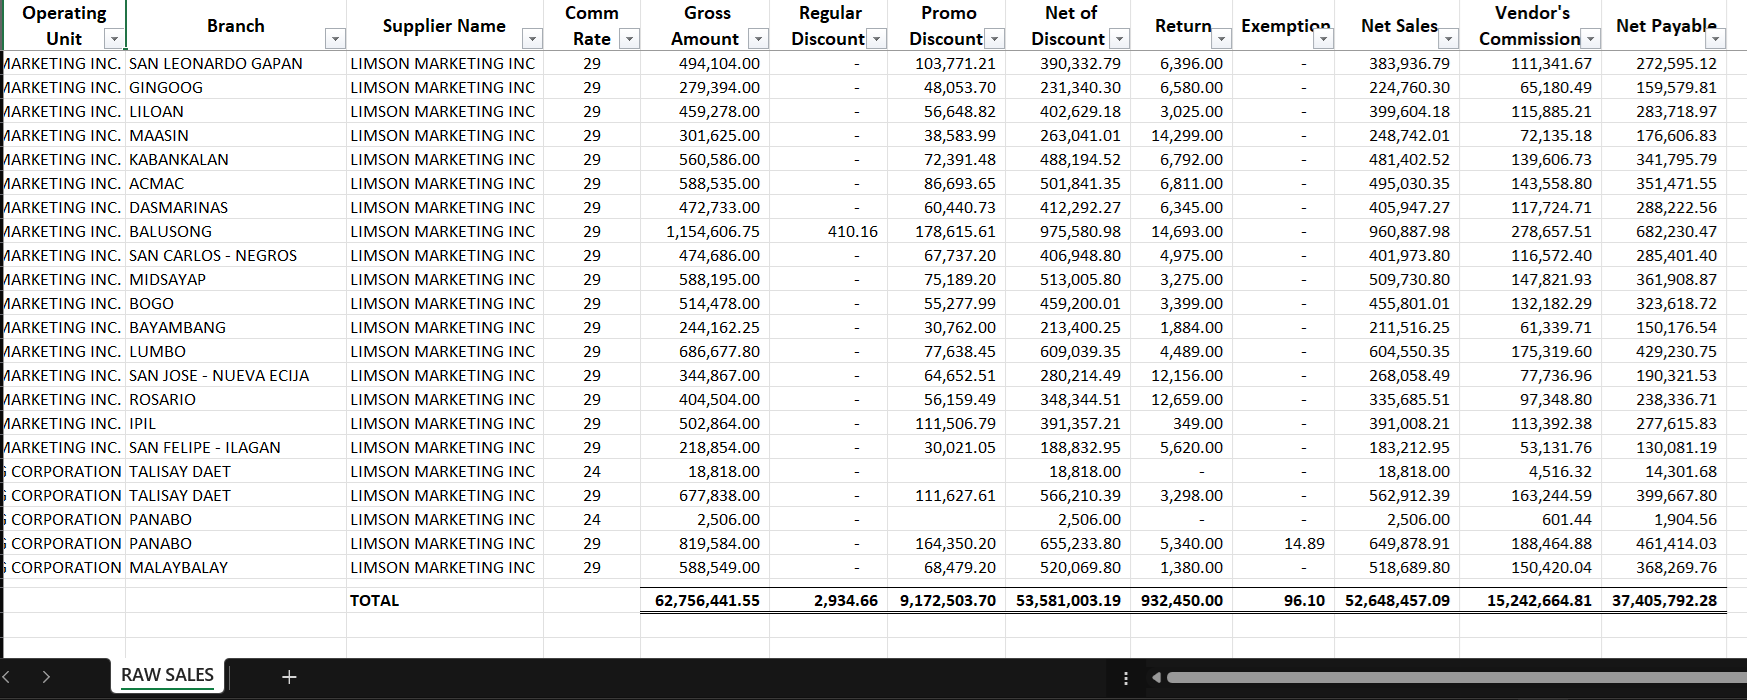
Task: Open the Promo Discount filter dropdown
Action: pyautogui.click(x=994, y=39)
